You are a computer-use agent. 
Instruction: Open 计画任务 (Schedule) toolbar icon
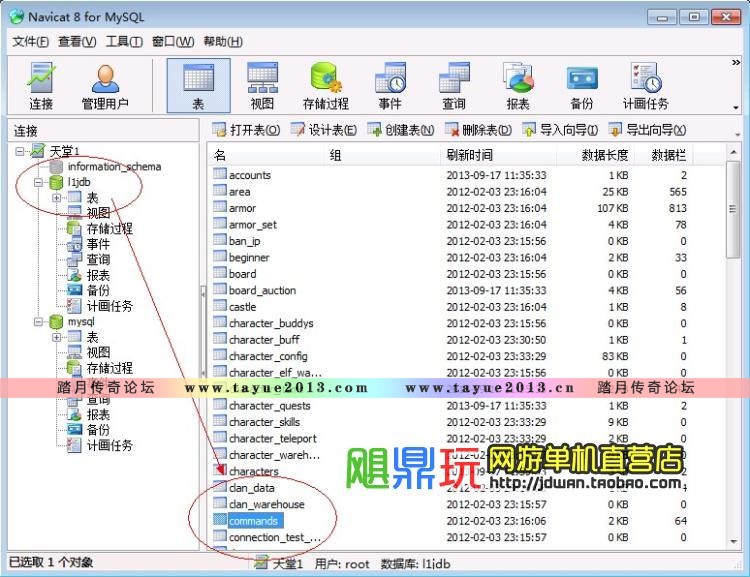click(645, 86)
